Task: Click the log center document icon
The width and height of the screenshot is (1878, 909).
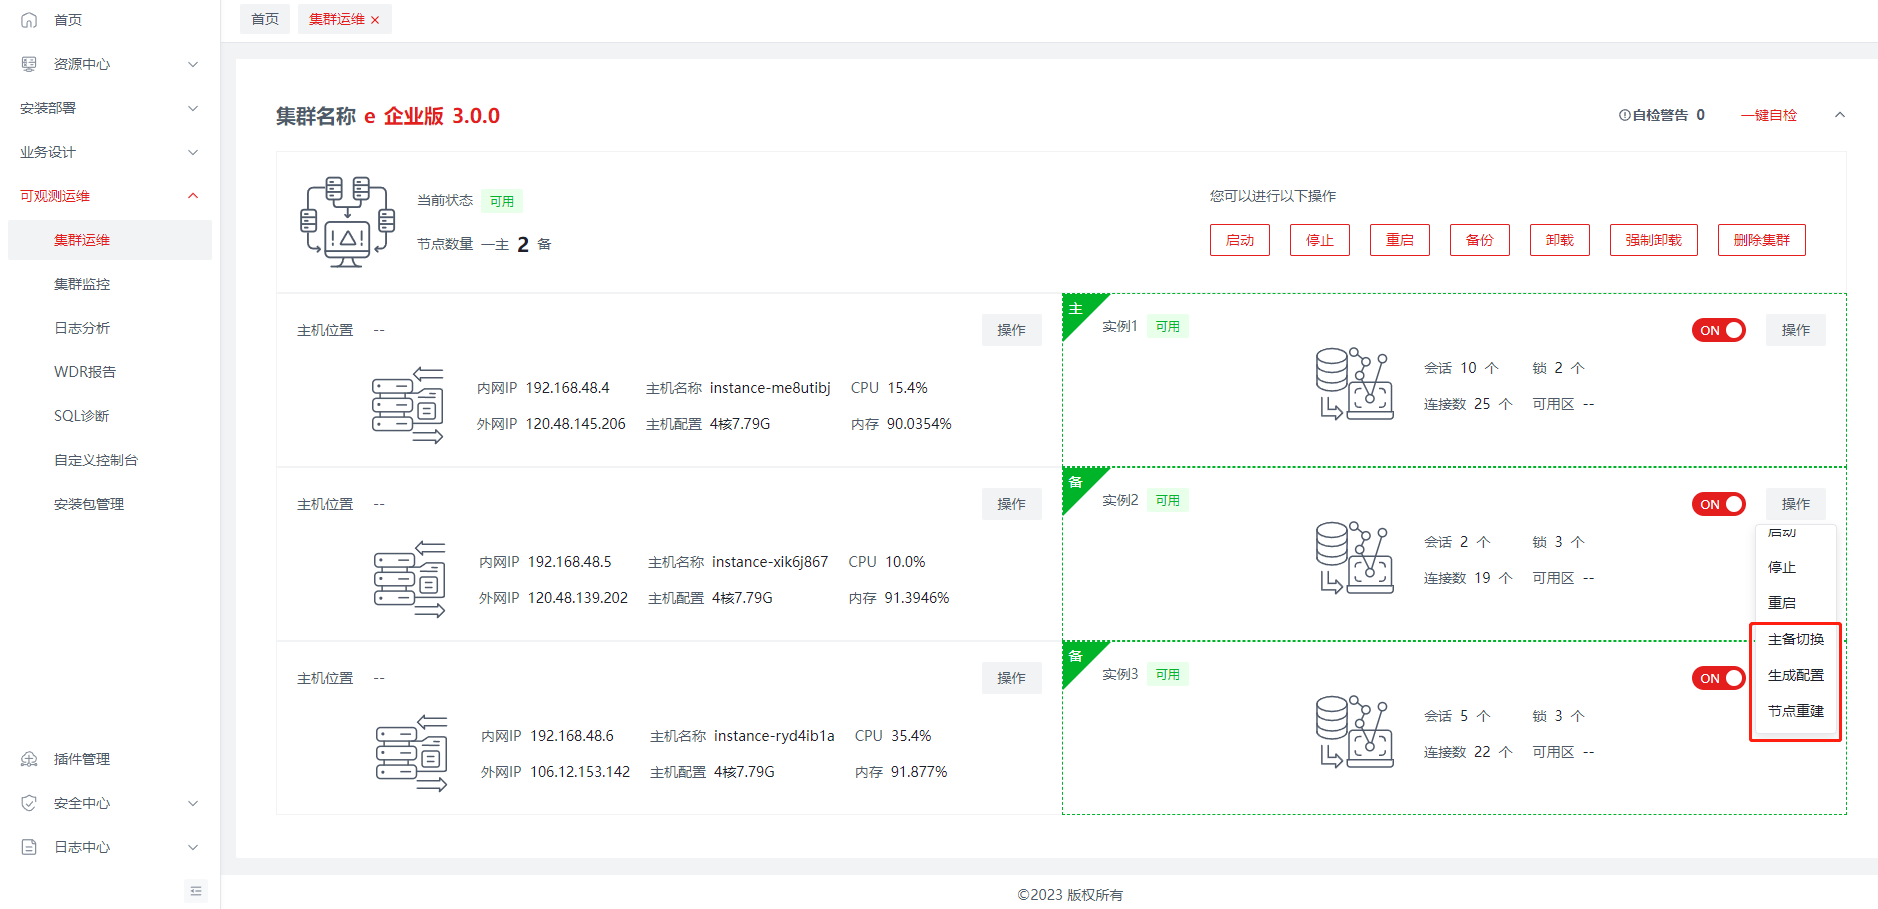Action: pos(29,847)
